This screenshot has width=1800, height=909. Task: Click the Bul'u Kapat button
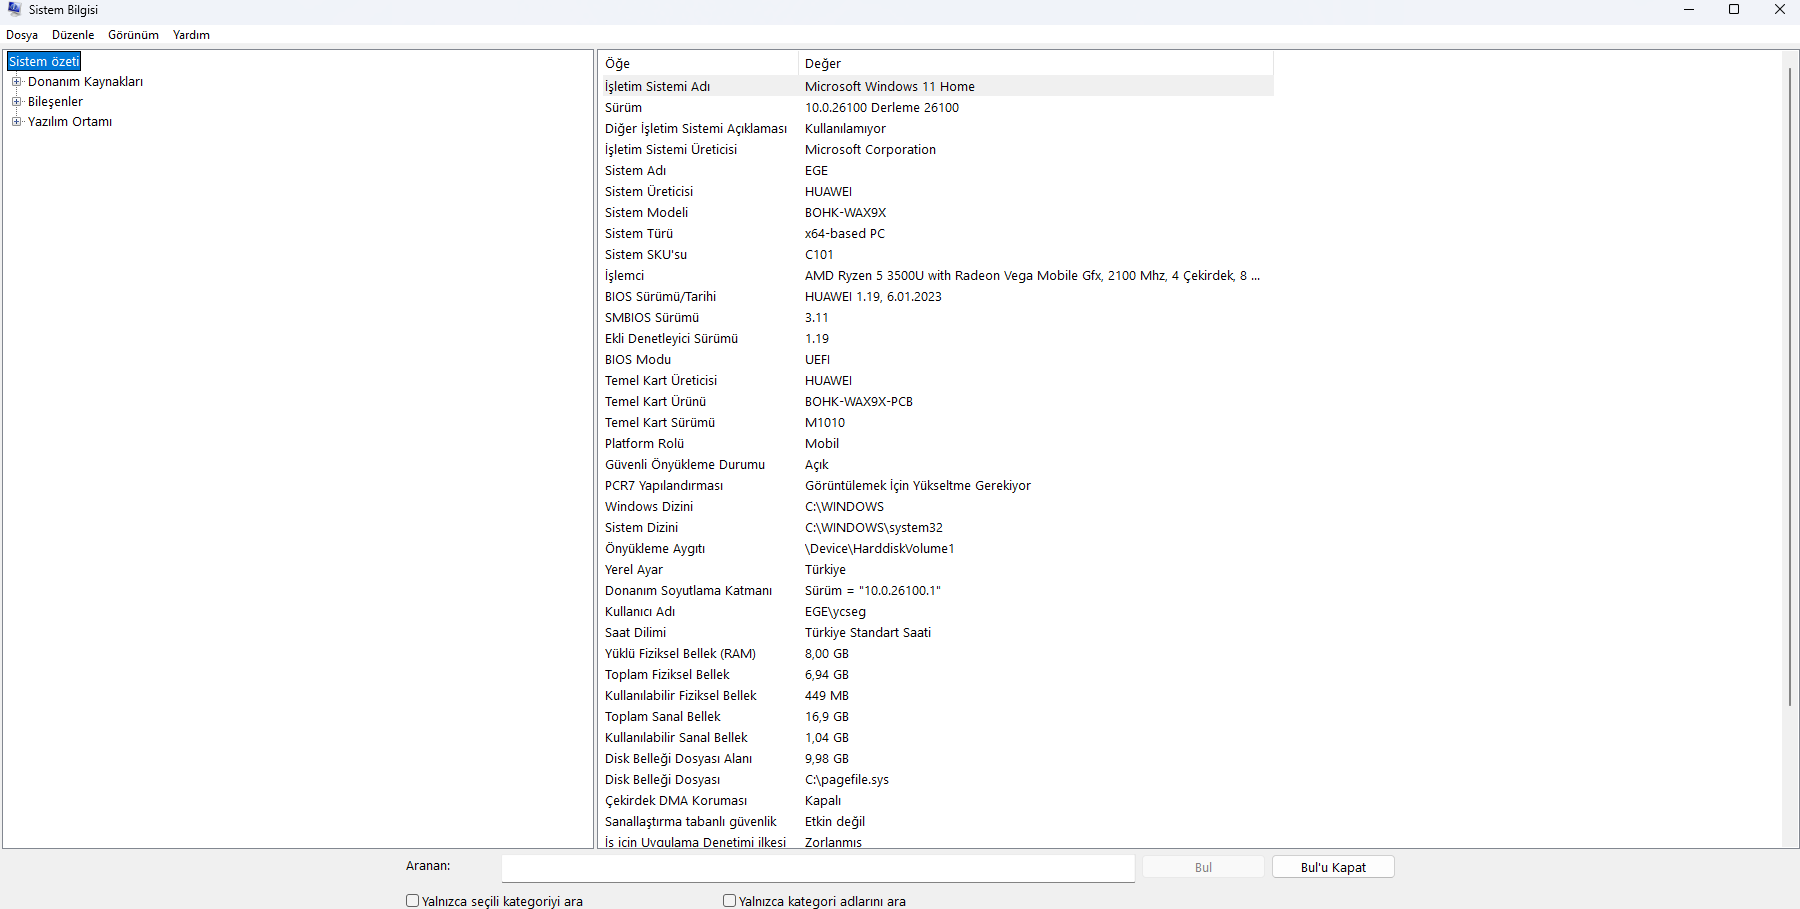1333,867
